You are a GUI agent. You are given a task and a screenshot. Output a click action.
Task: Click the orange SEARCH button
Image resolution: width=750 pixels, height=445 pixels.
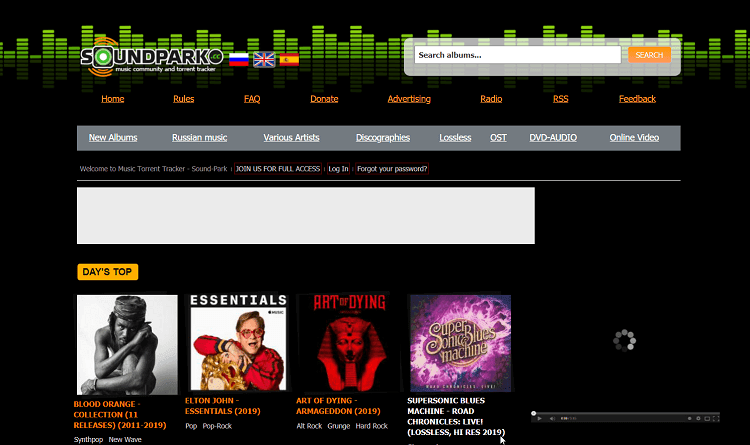click(x=649, y=55)
